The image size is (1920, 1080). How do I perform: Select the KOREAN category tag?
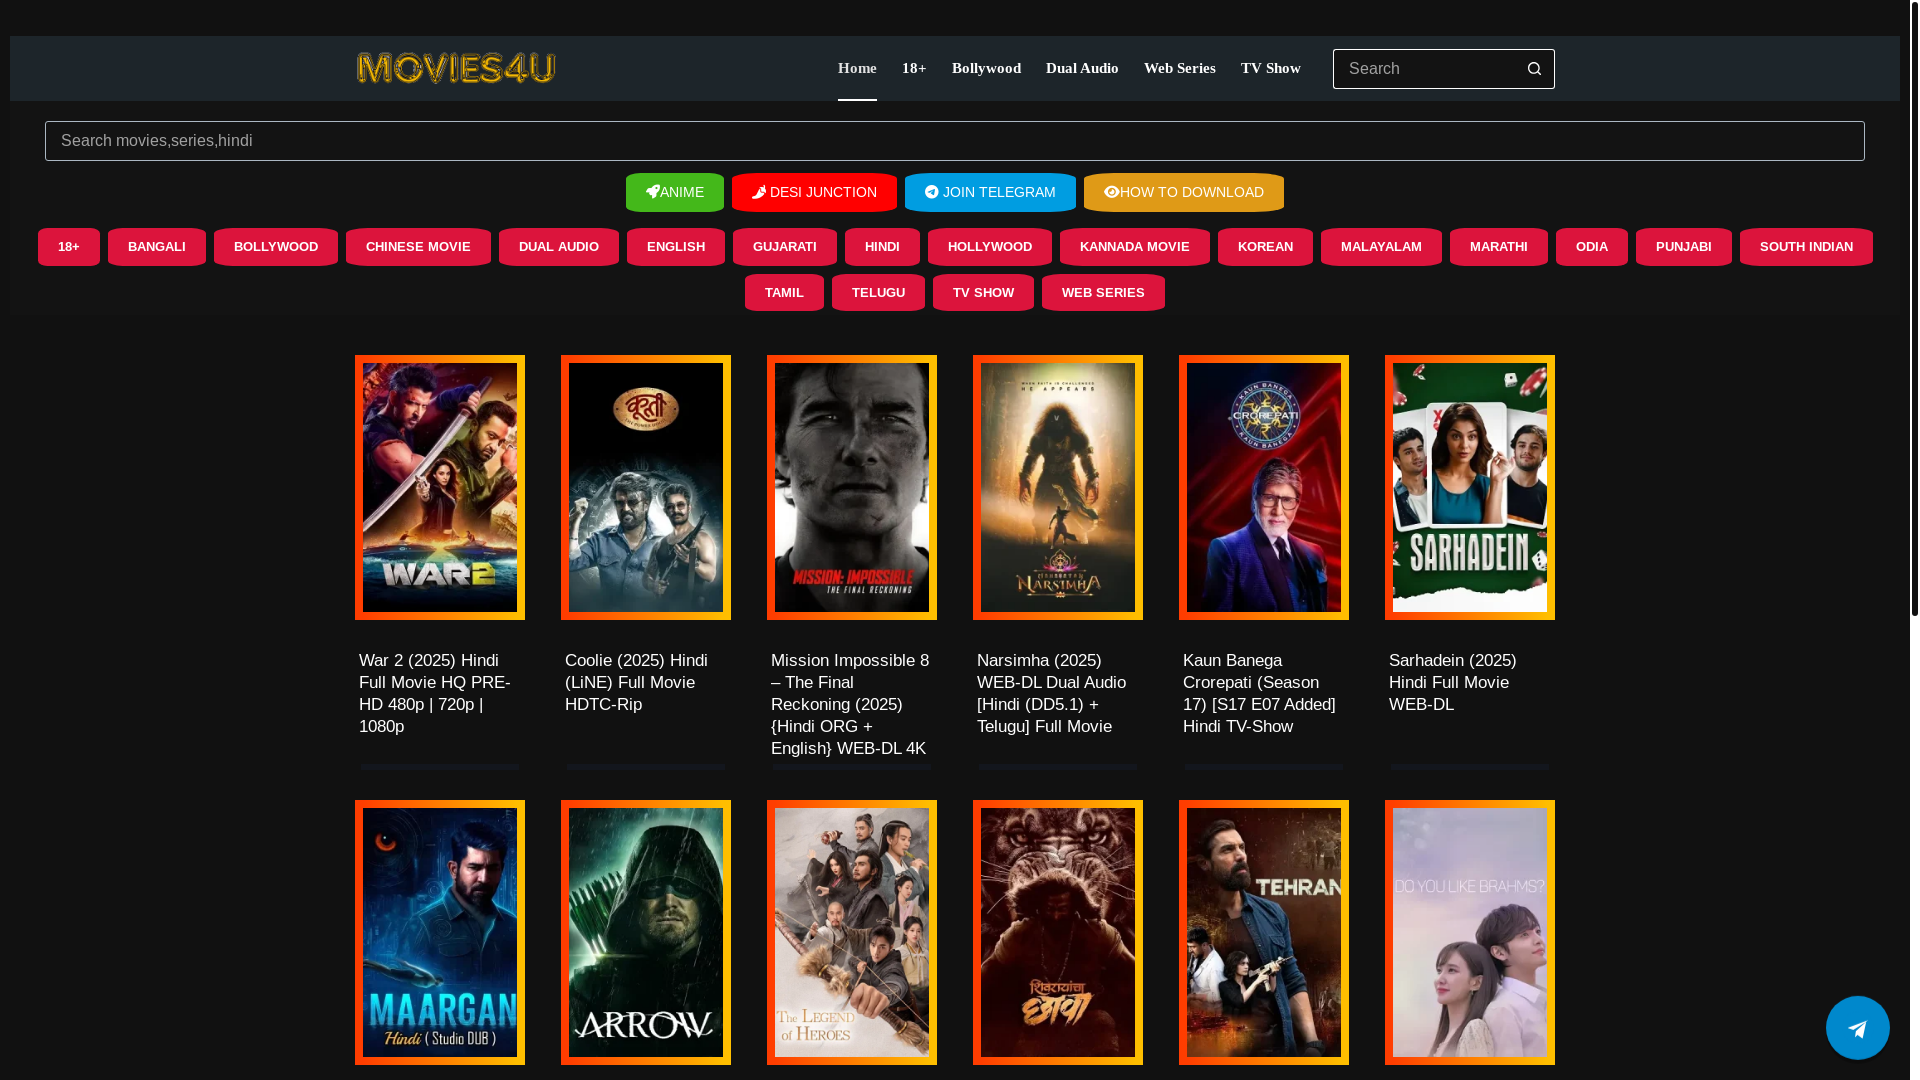[x=1265, y=247]
